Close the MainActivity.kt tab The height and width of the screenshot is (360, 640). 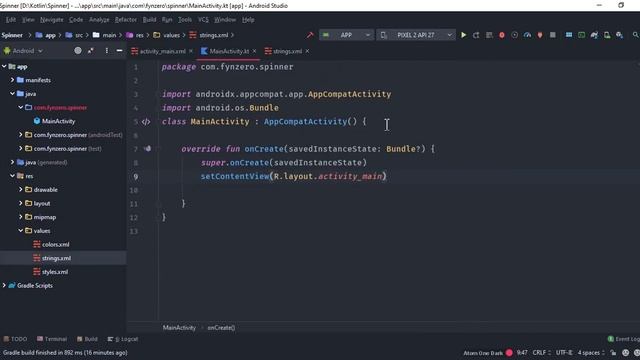point(254,51)
